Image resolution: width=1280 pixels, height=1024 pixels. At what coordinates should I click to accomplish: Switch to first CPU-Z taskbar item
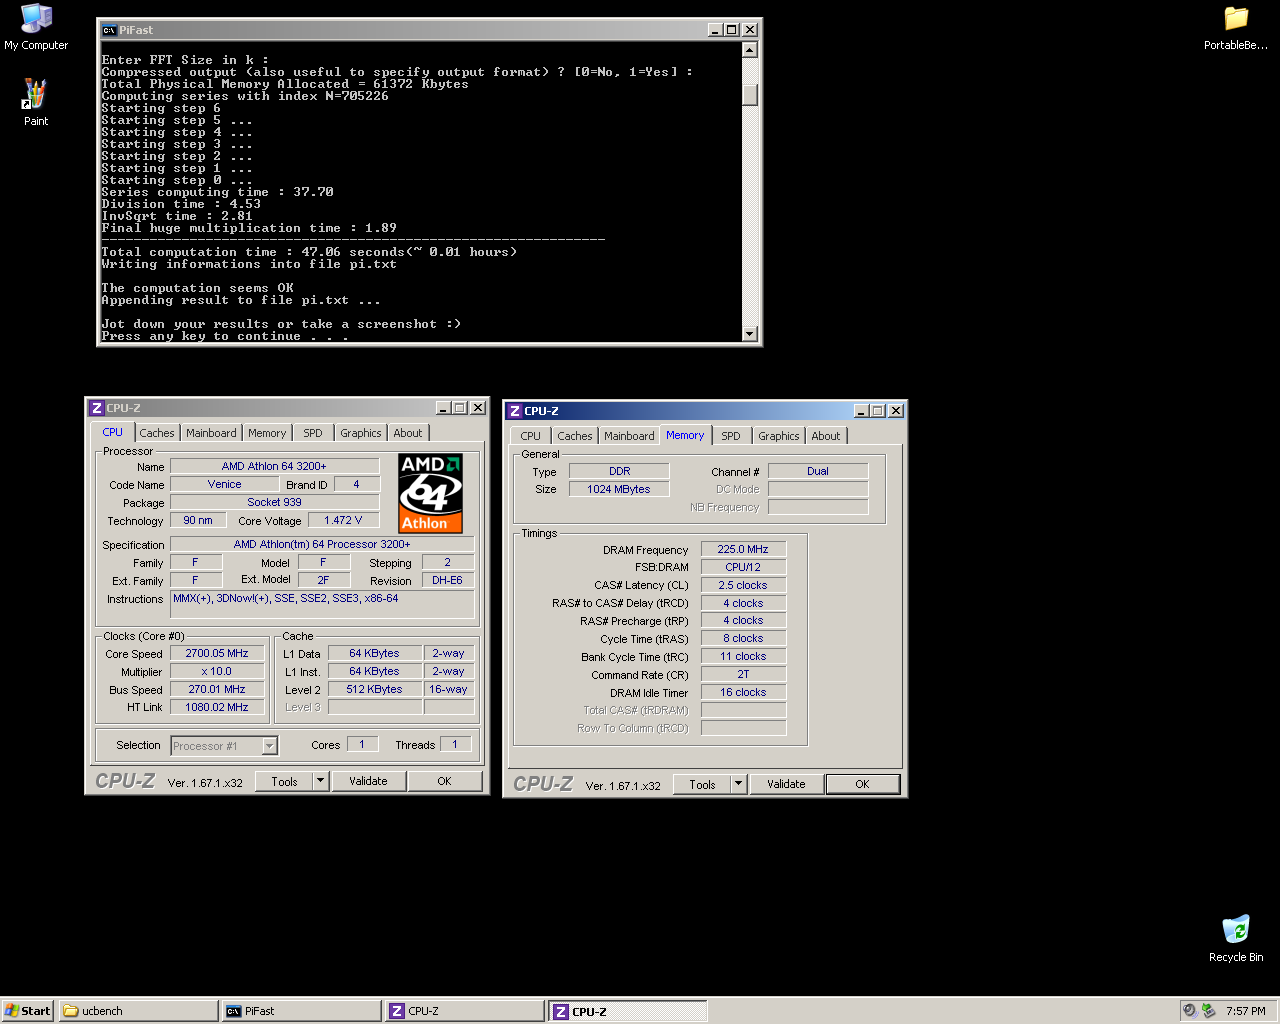pyautogui.click(x=465, y=1011)
